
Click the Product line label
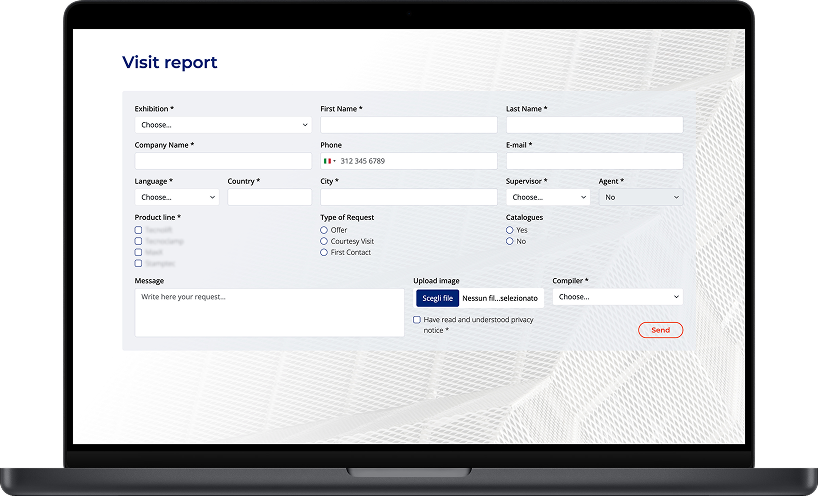[158, 217]
